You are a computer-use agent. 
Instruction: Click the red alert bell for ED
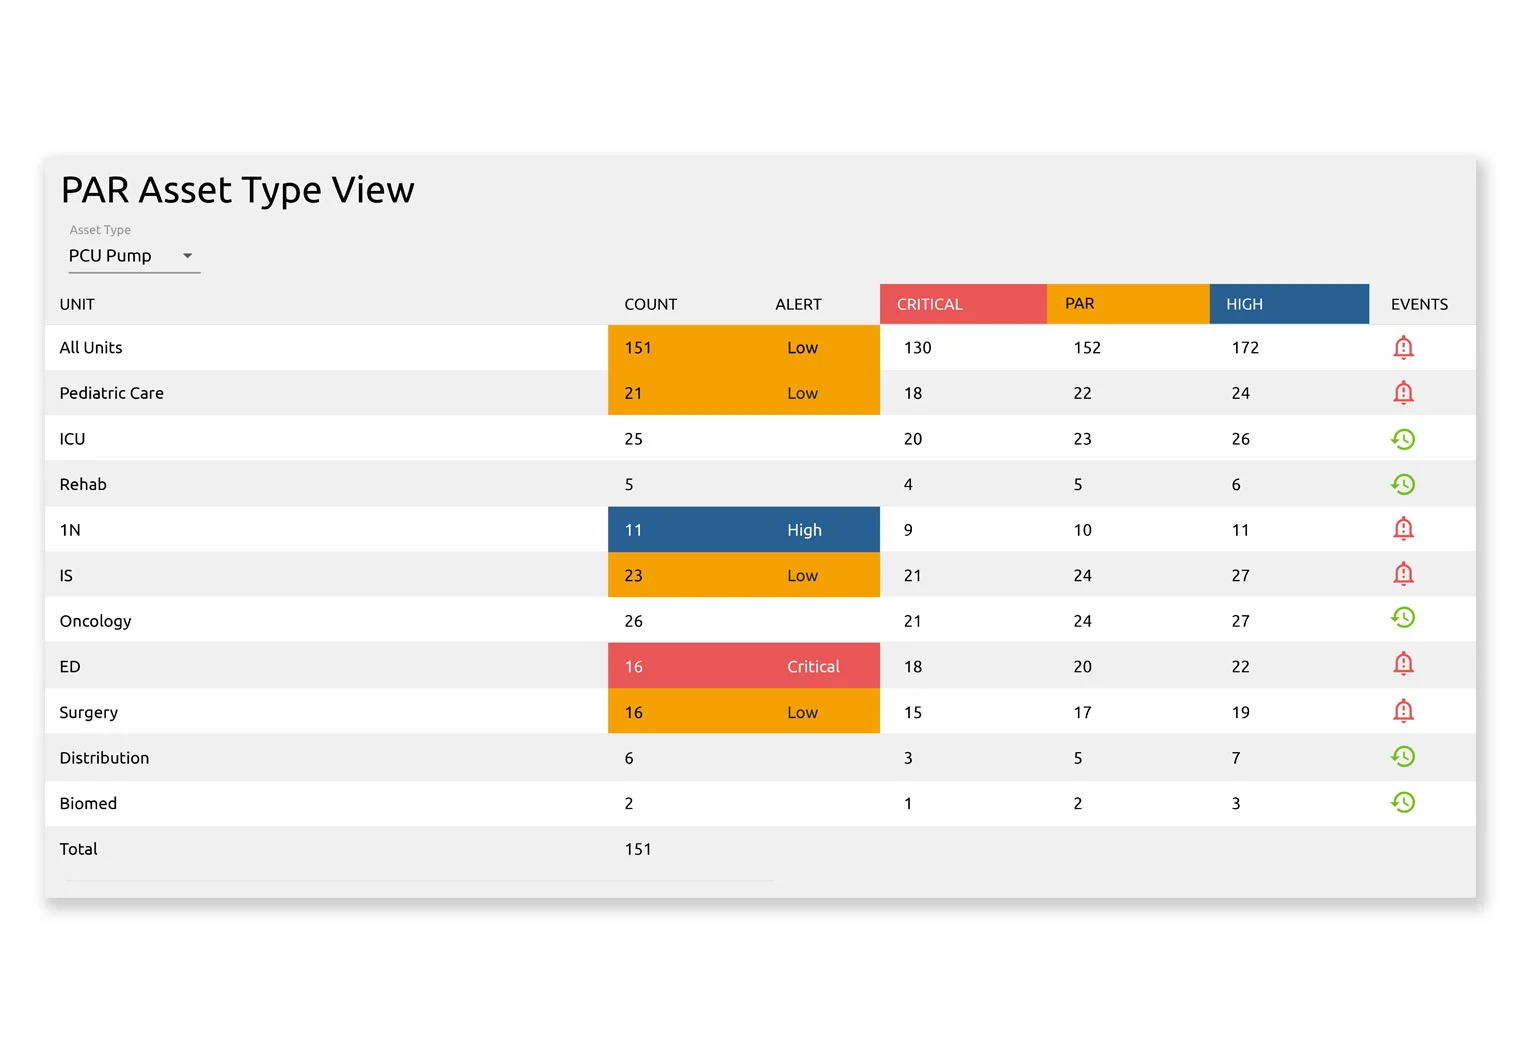tap(1403, 663)
